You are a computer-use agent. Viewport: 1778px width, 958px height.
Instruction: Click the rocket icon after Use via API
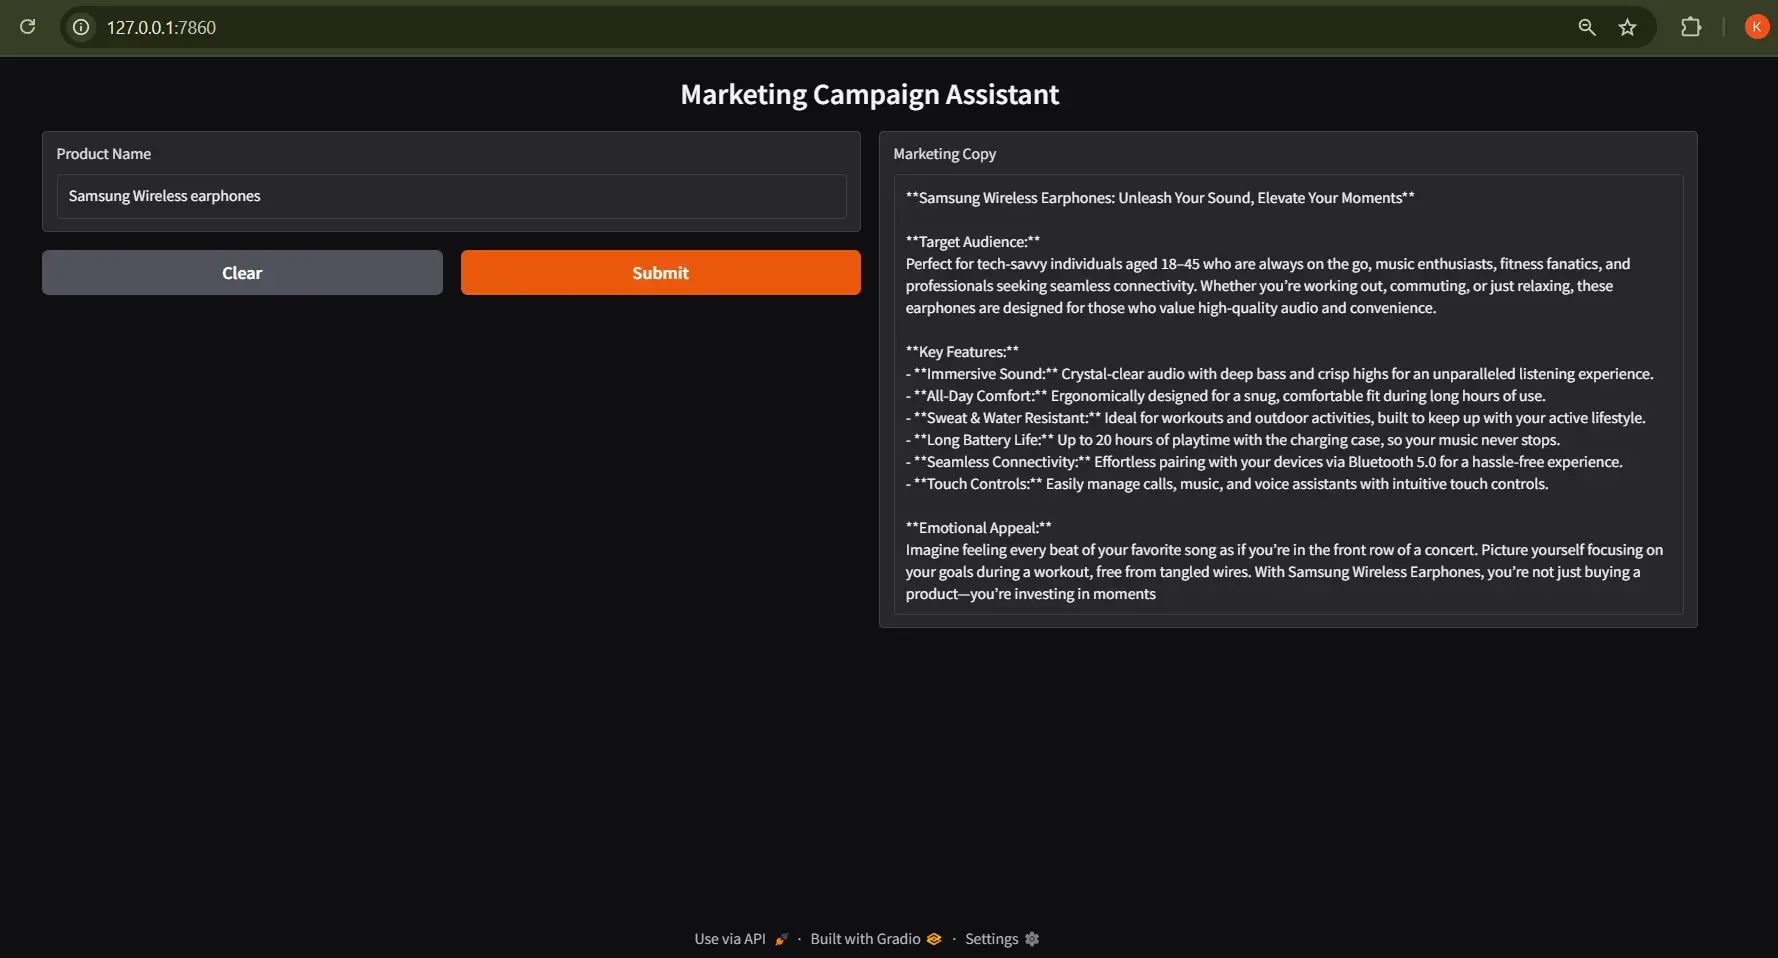click(x=781, y=939)
